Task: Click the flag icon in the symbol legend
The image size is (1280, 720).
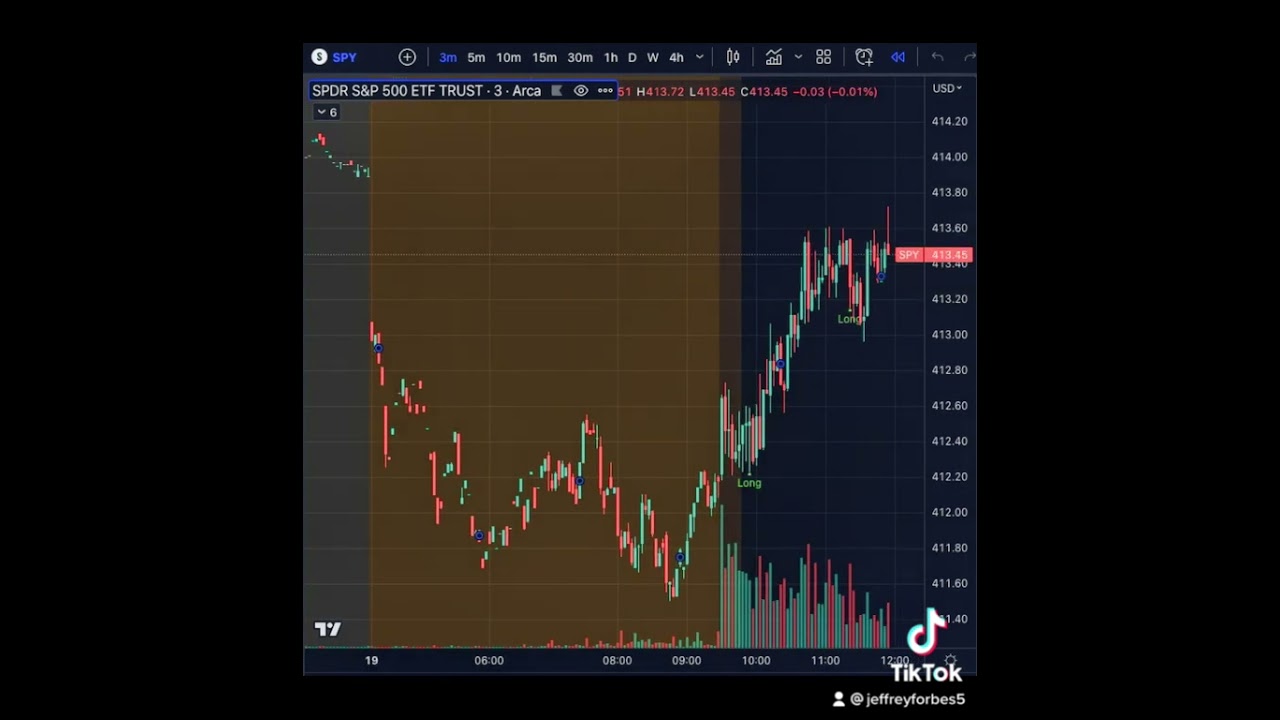Action: 557,91
